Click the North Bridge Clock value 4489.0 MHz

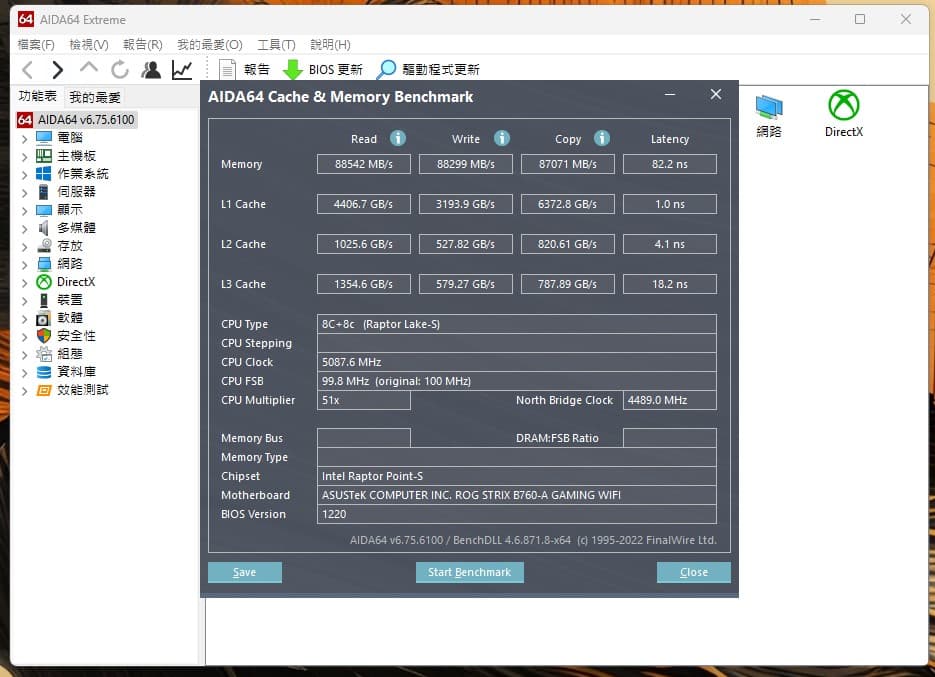670,400
